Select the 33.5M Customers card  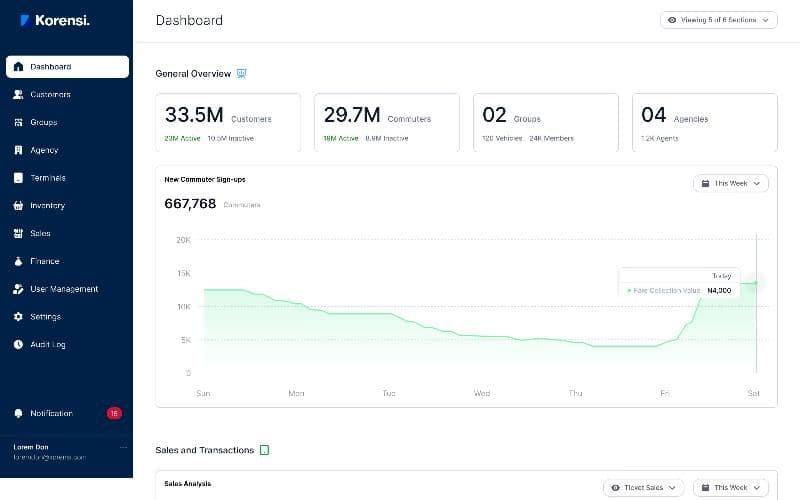(228, 122)
